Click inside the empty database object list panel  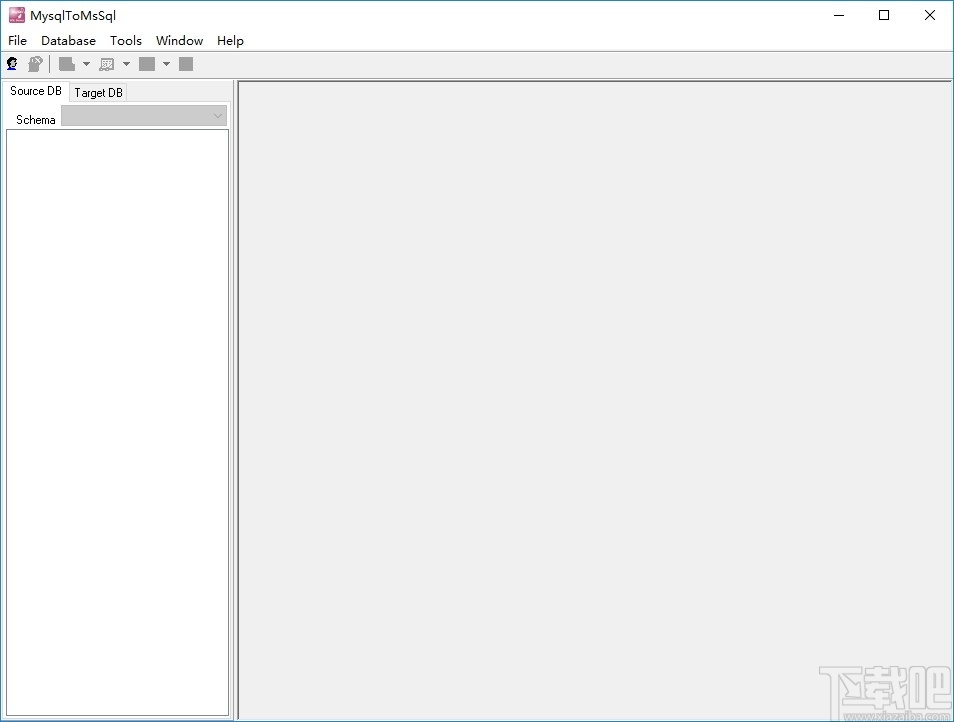click(x=117, y=420)
